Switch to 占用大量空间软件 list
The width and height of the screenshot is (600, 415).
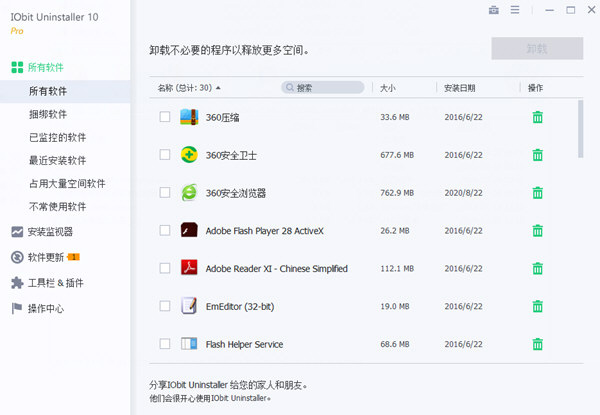(67, 183)
